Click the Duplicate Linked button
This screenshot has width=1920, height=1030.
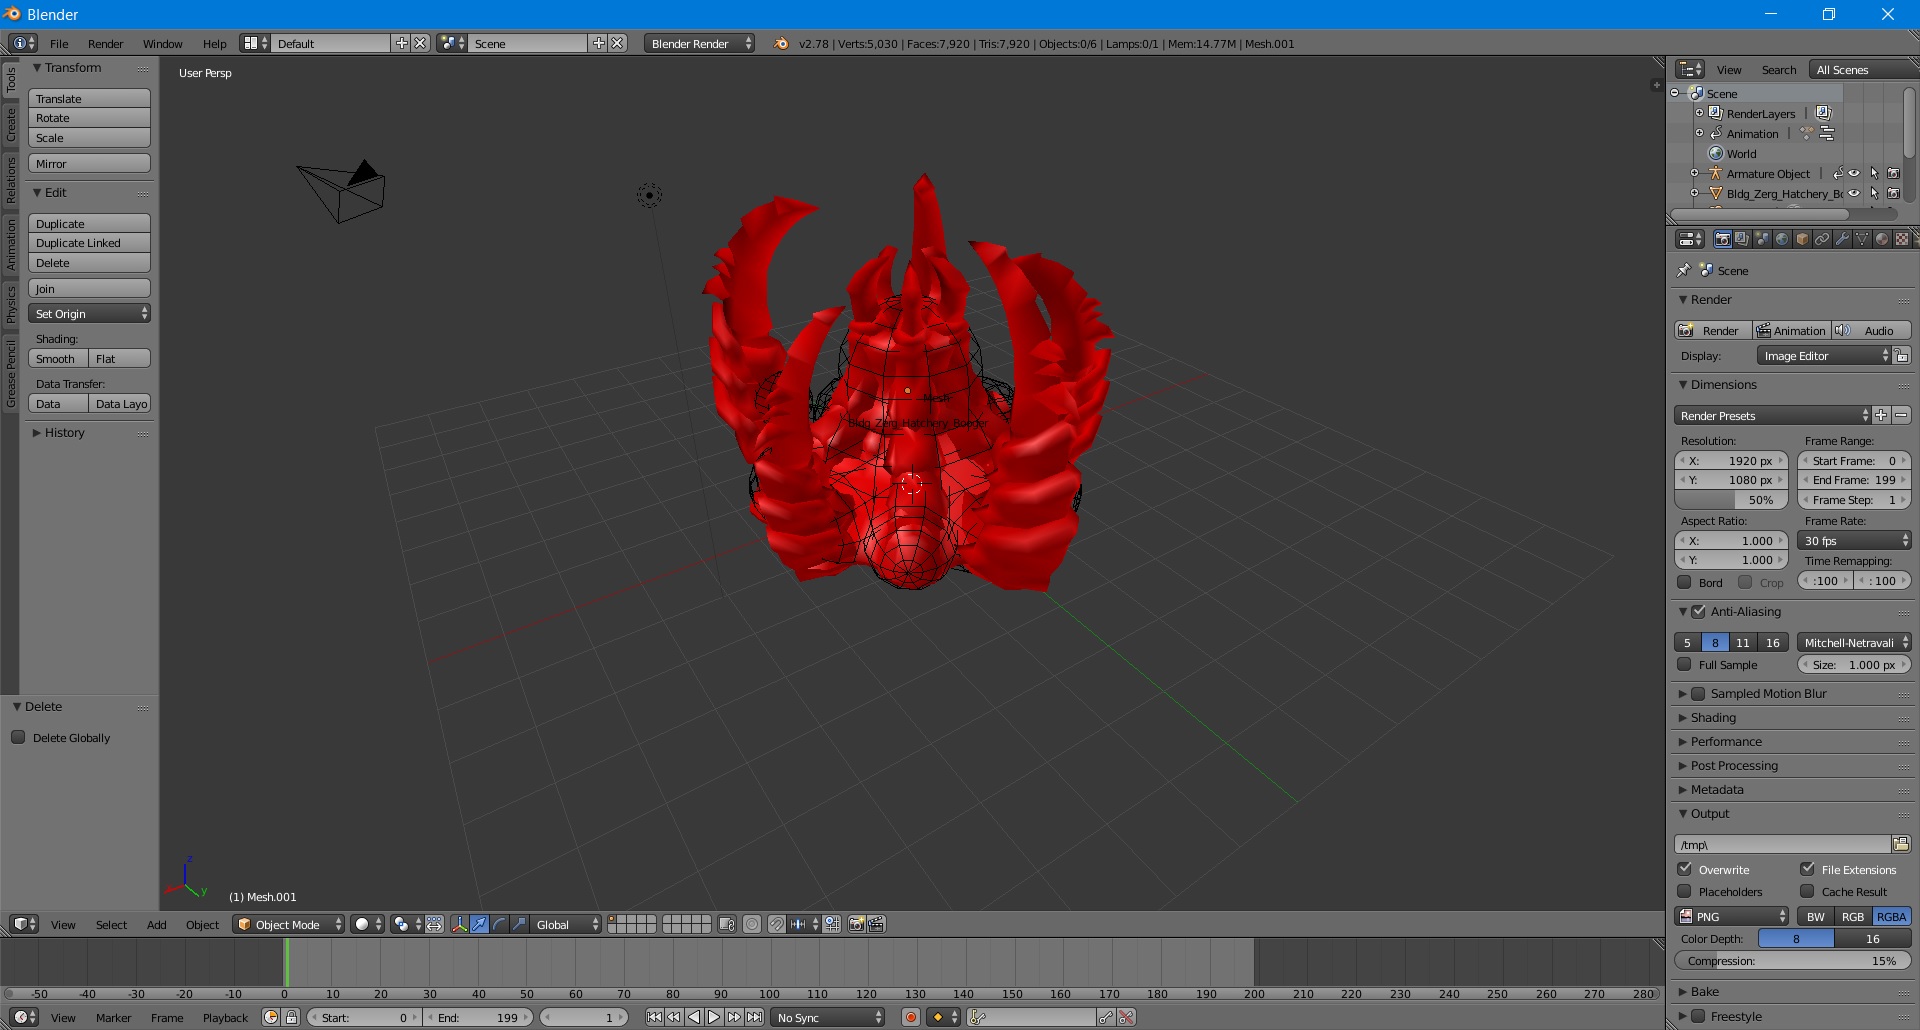tap(89, 243)
